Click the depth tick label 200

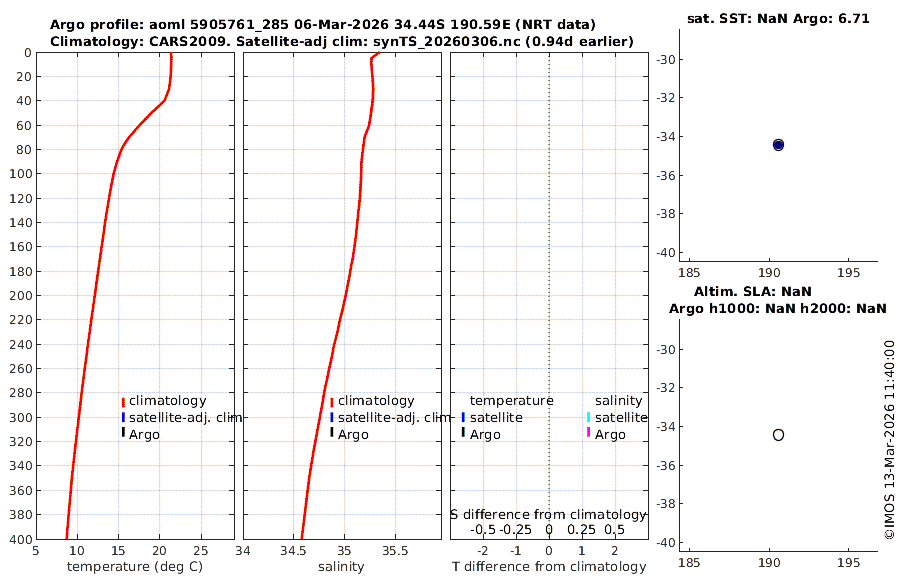pyautogui.click(x=20, y=295)
